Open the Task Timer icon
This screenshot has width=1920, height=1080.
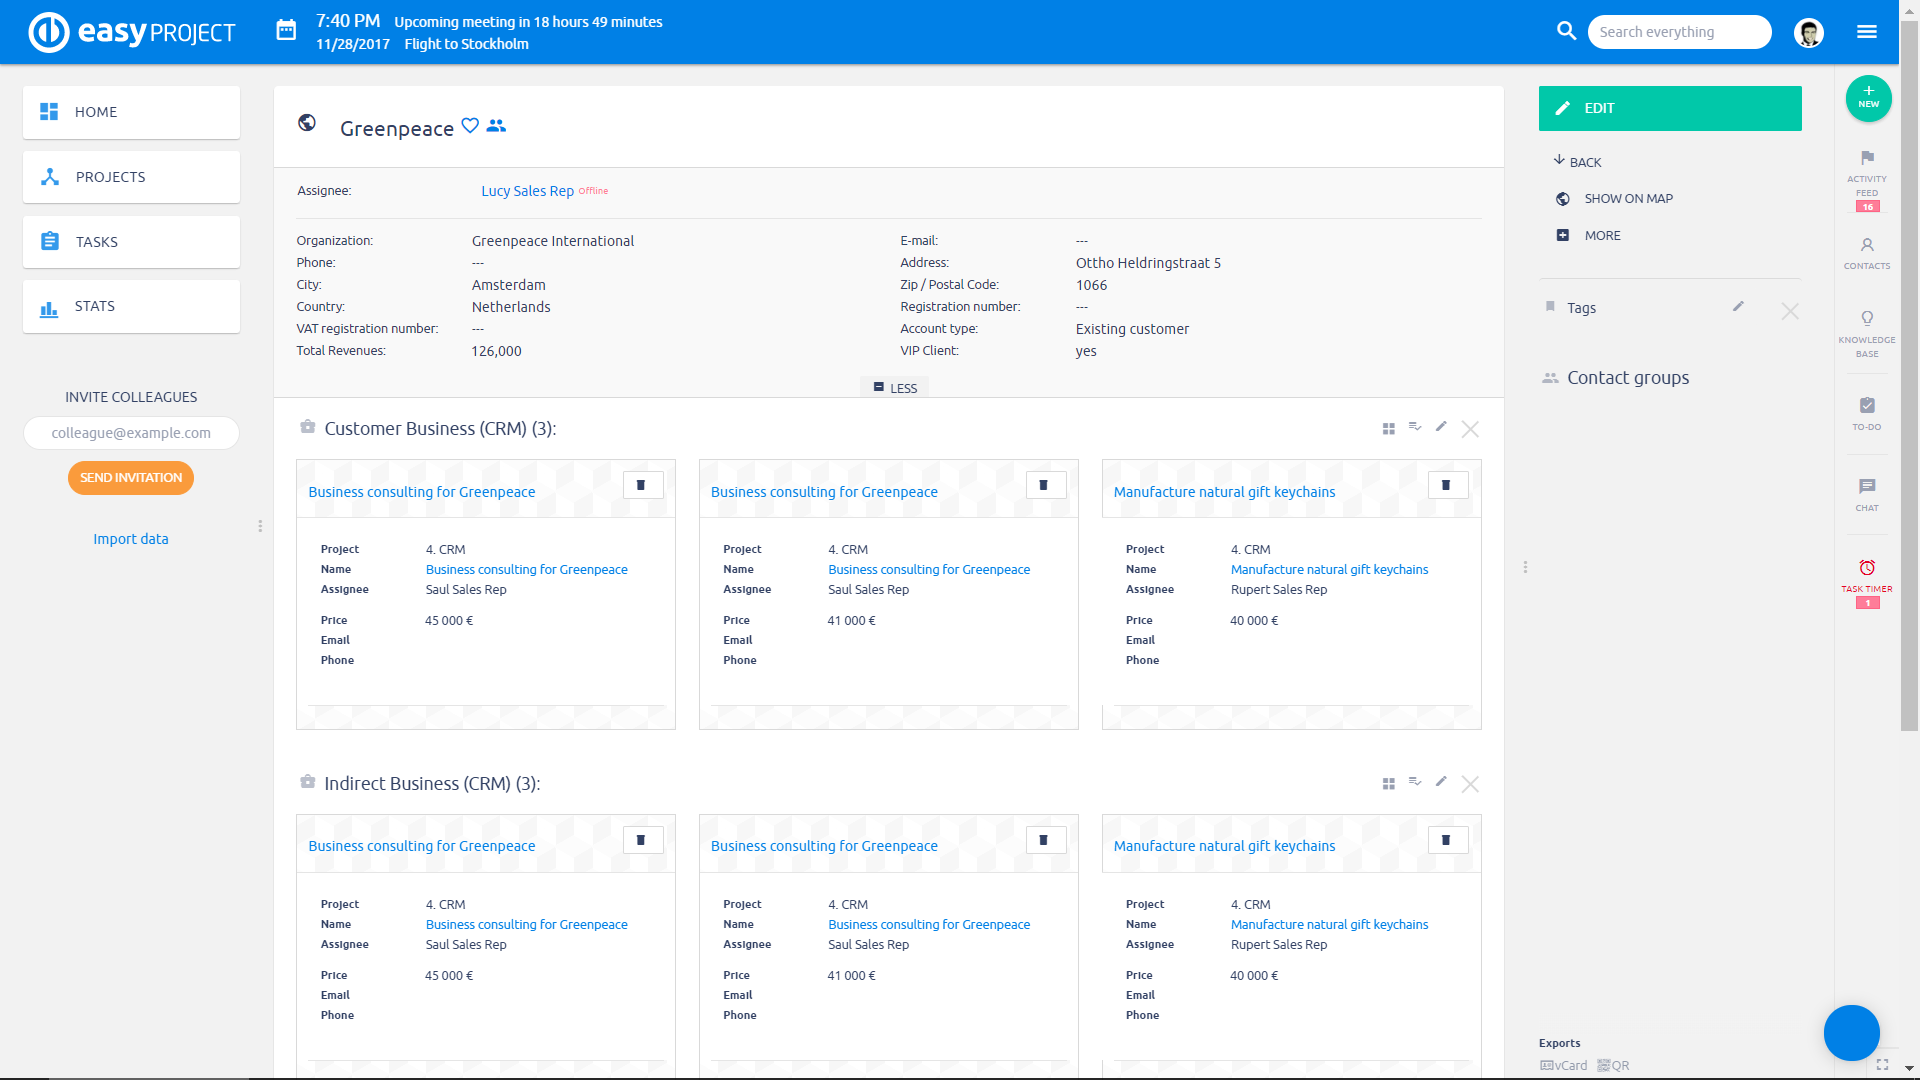tap(1867, 584)
